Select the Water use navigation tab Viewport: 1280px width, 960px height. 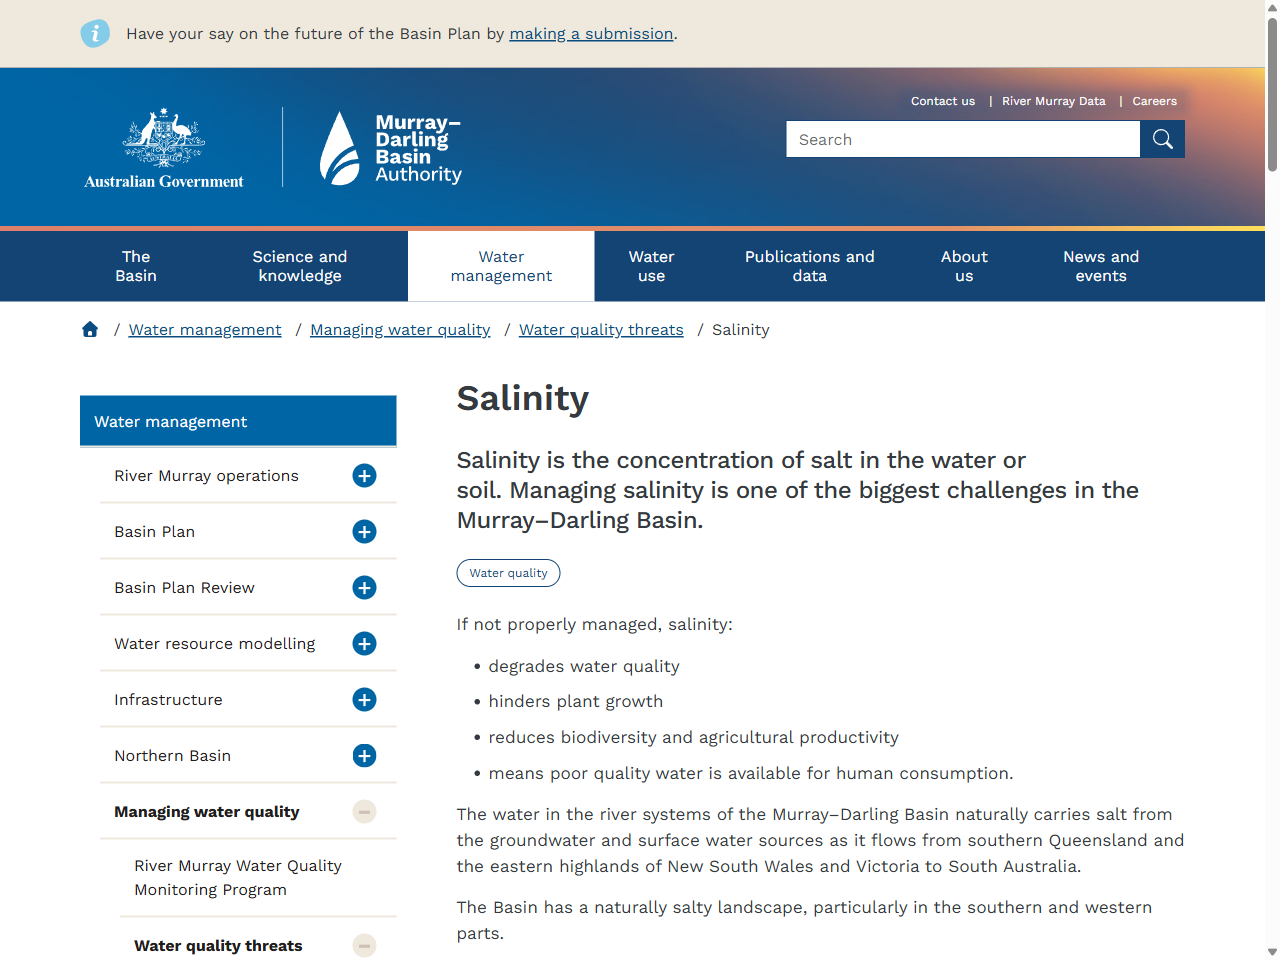pos(651,266)
